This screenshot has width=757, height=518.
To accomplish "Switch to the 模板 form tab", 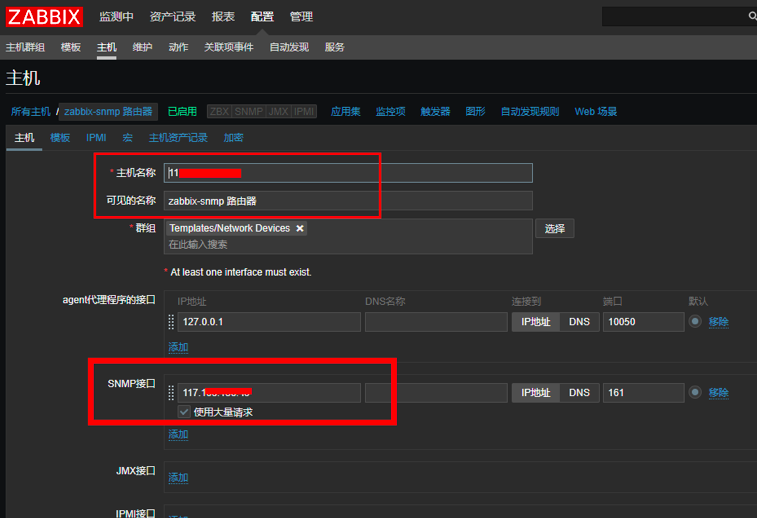I will pyautogui.click(x=60, y=138).
